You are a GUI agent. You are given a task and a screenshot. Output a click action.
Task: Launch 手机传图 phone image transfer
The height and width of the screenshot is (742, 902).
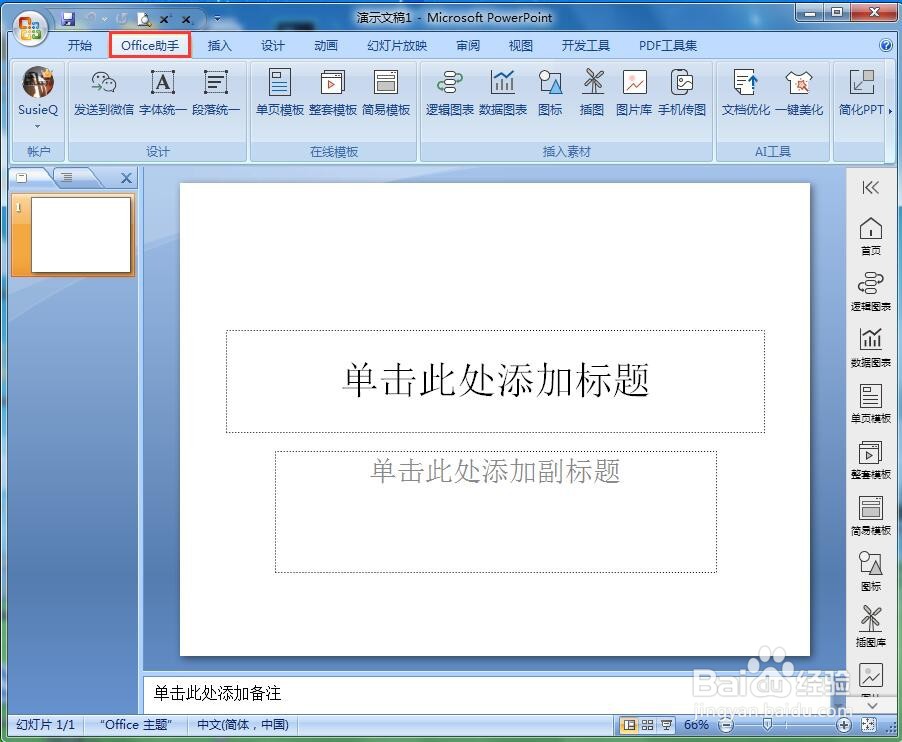(x=682, y=95)
